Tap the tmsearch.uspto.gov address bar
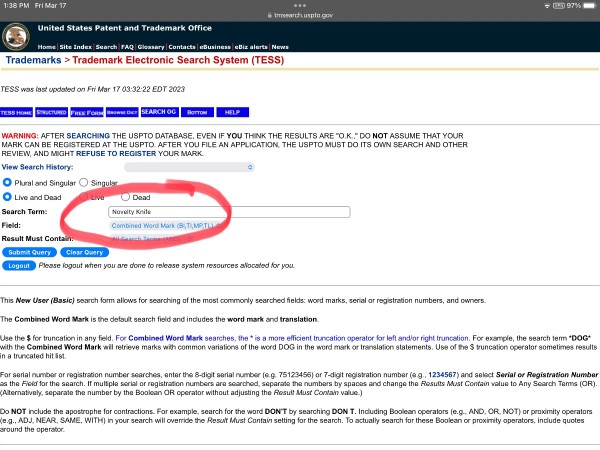The width and height of the screenshot is (600, 450). pos(300,15)
